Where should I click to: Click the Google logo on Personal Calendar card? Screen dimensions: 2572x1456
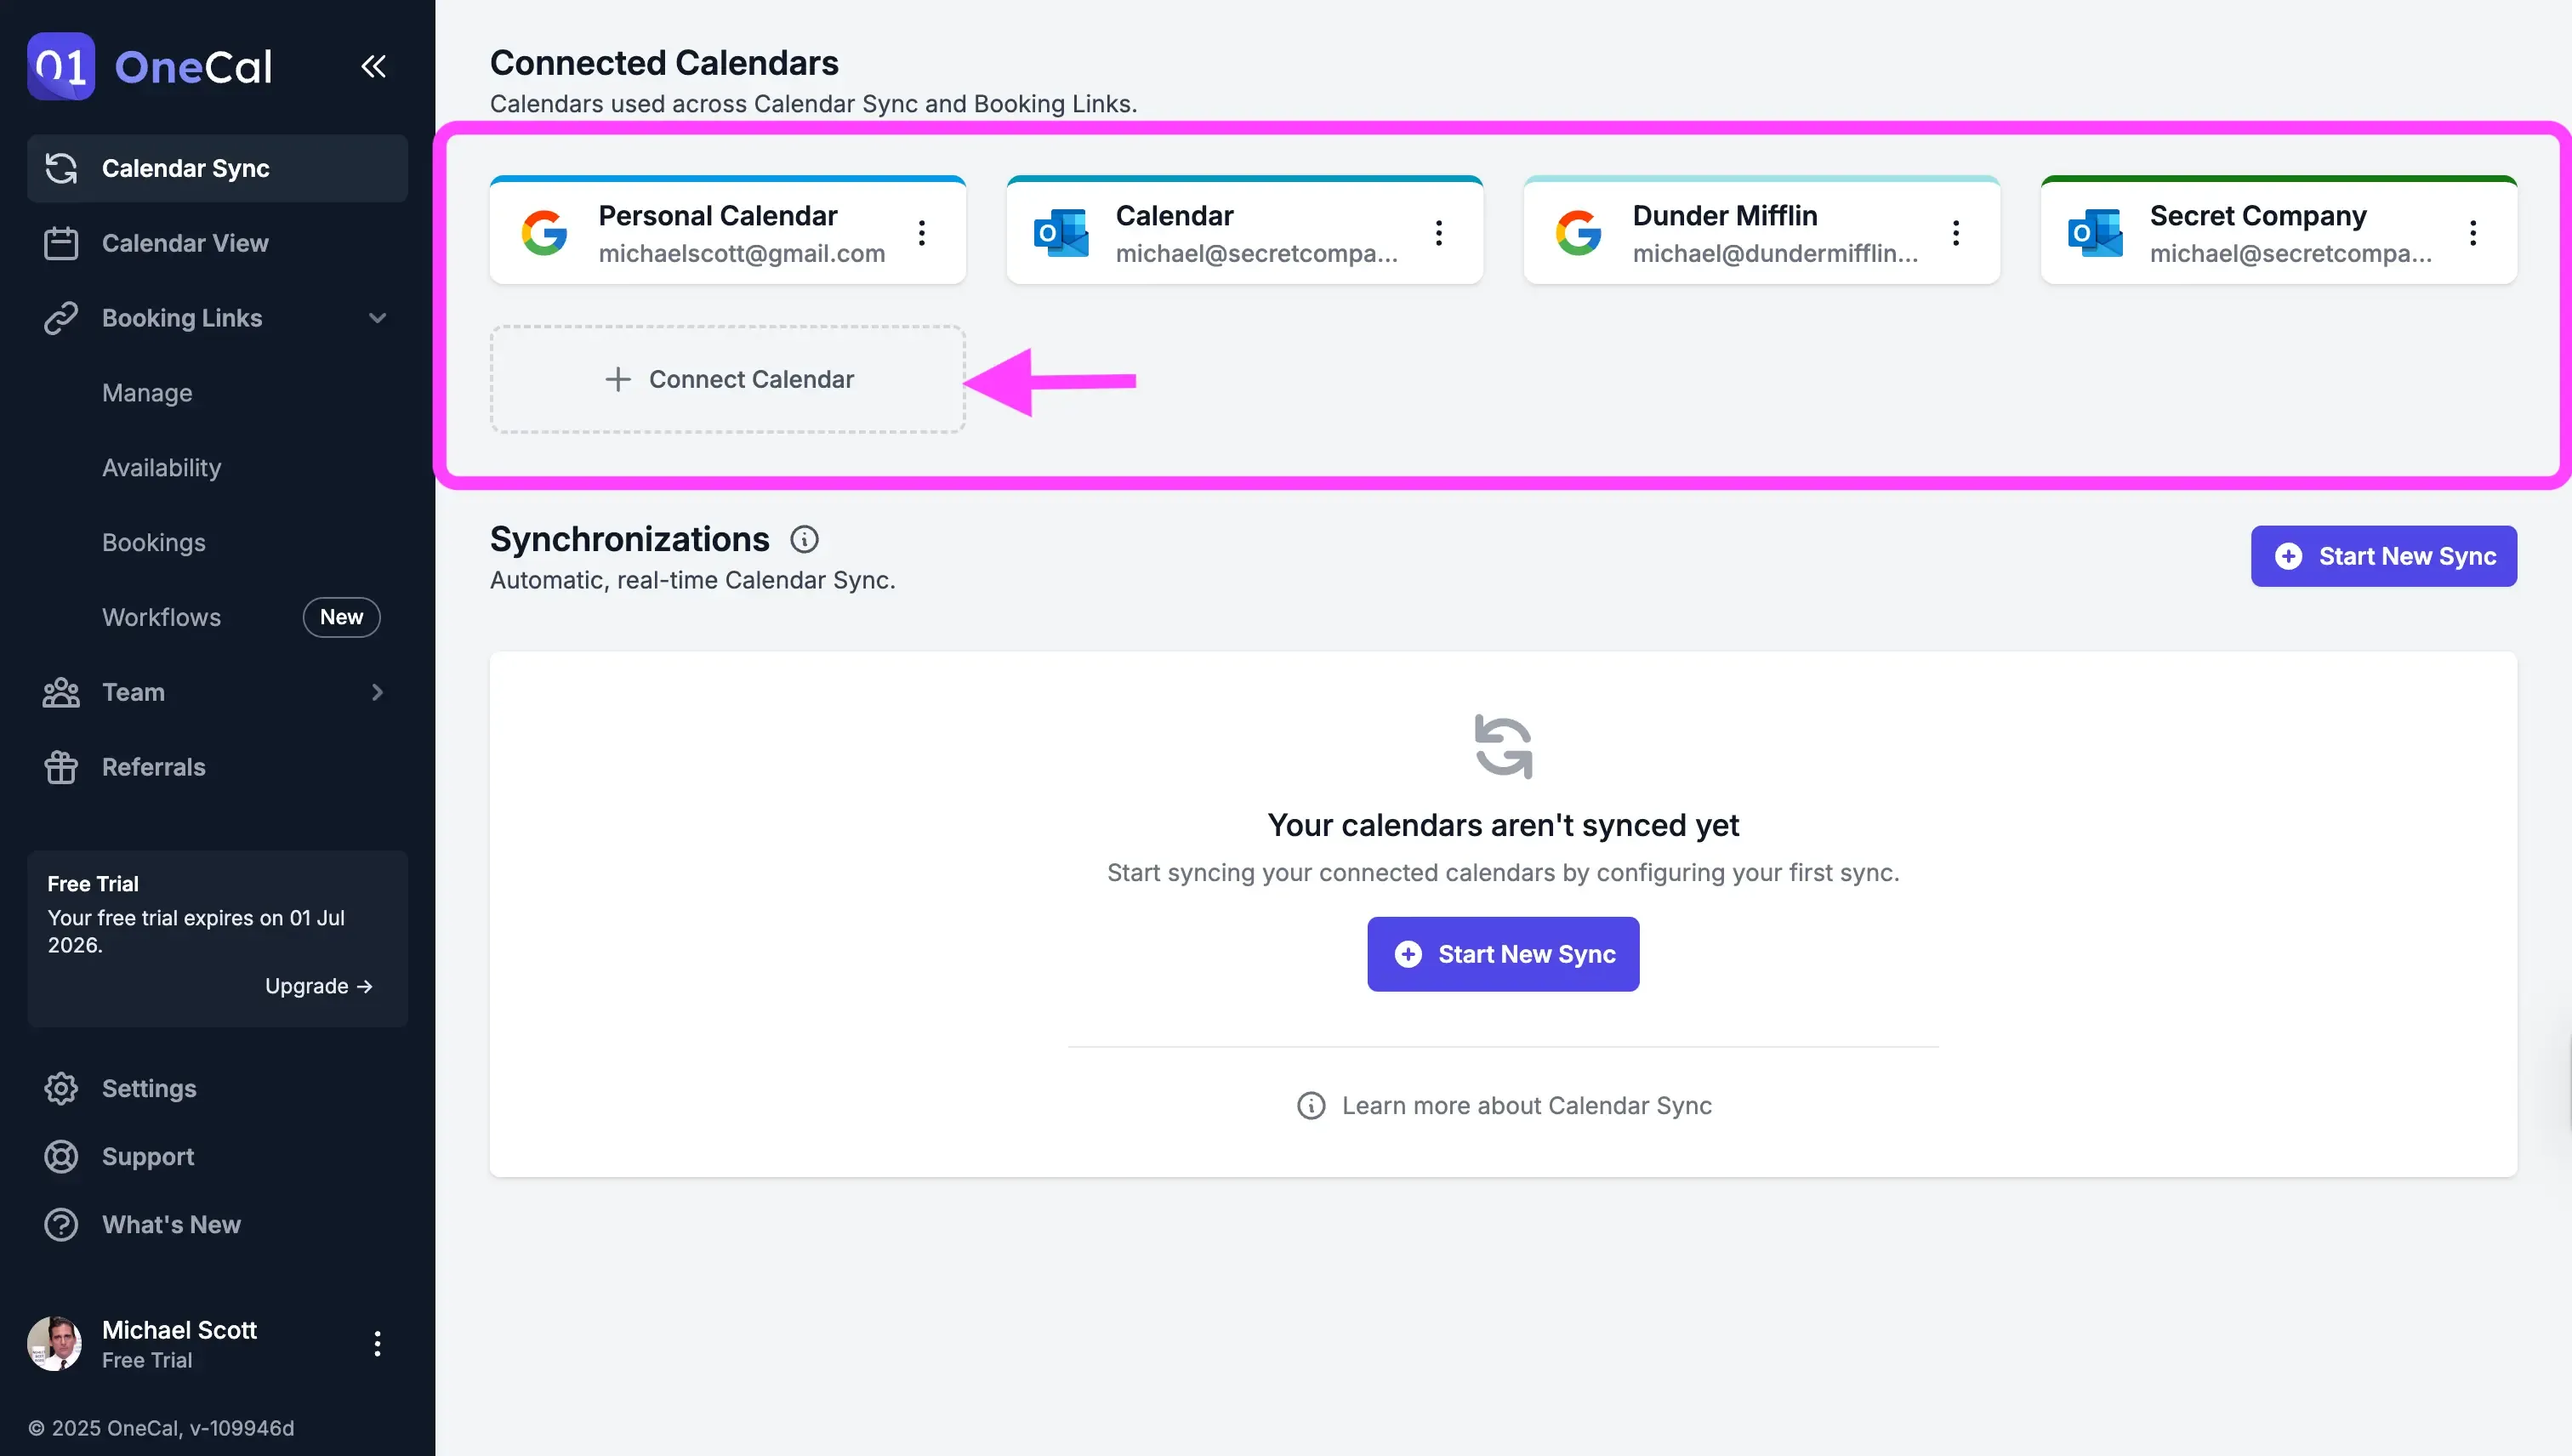click(x=544, y=231)
